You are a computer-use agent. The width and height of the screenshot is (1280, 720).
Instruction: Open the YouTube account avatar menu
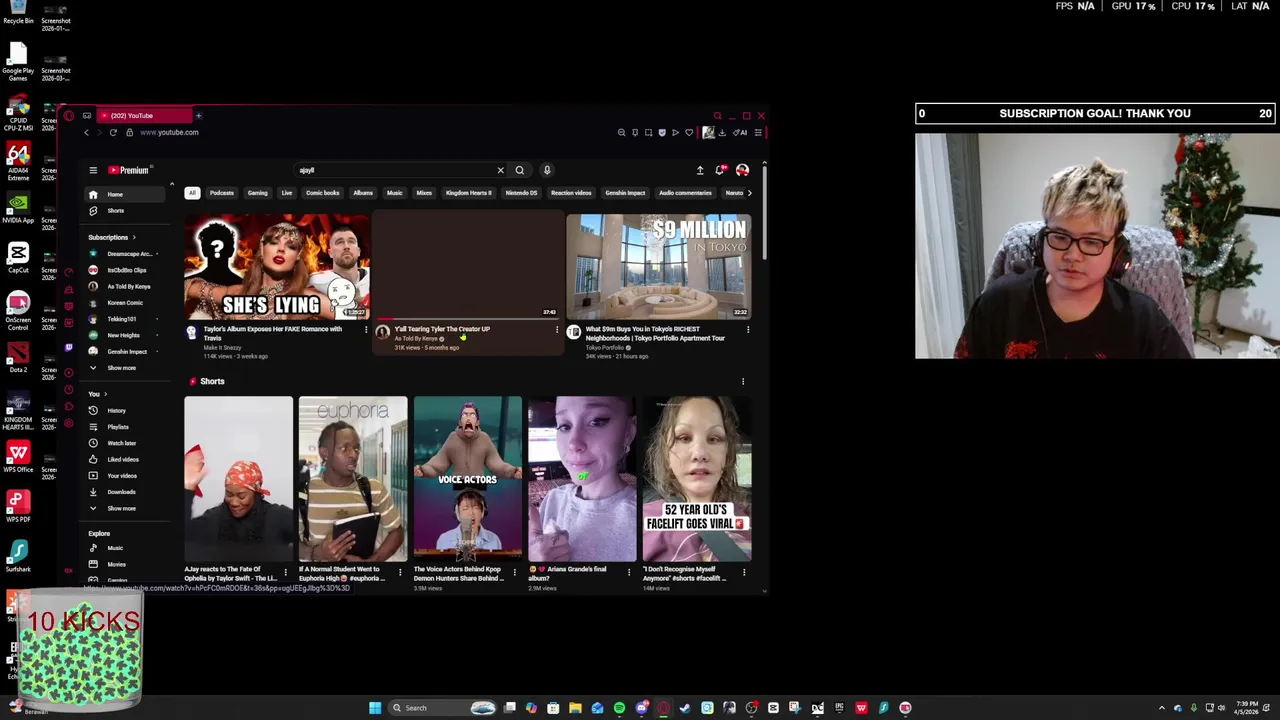[742, 170]
